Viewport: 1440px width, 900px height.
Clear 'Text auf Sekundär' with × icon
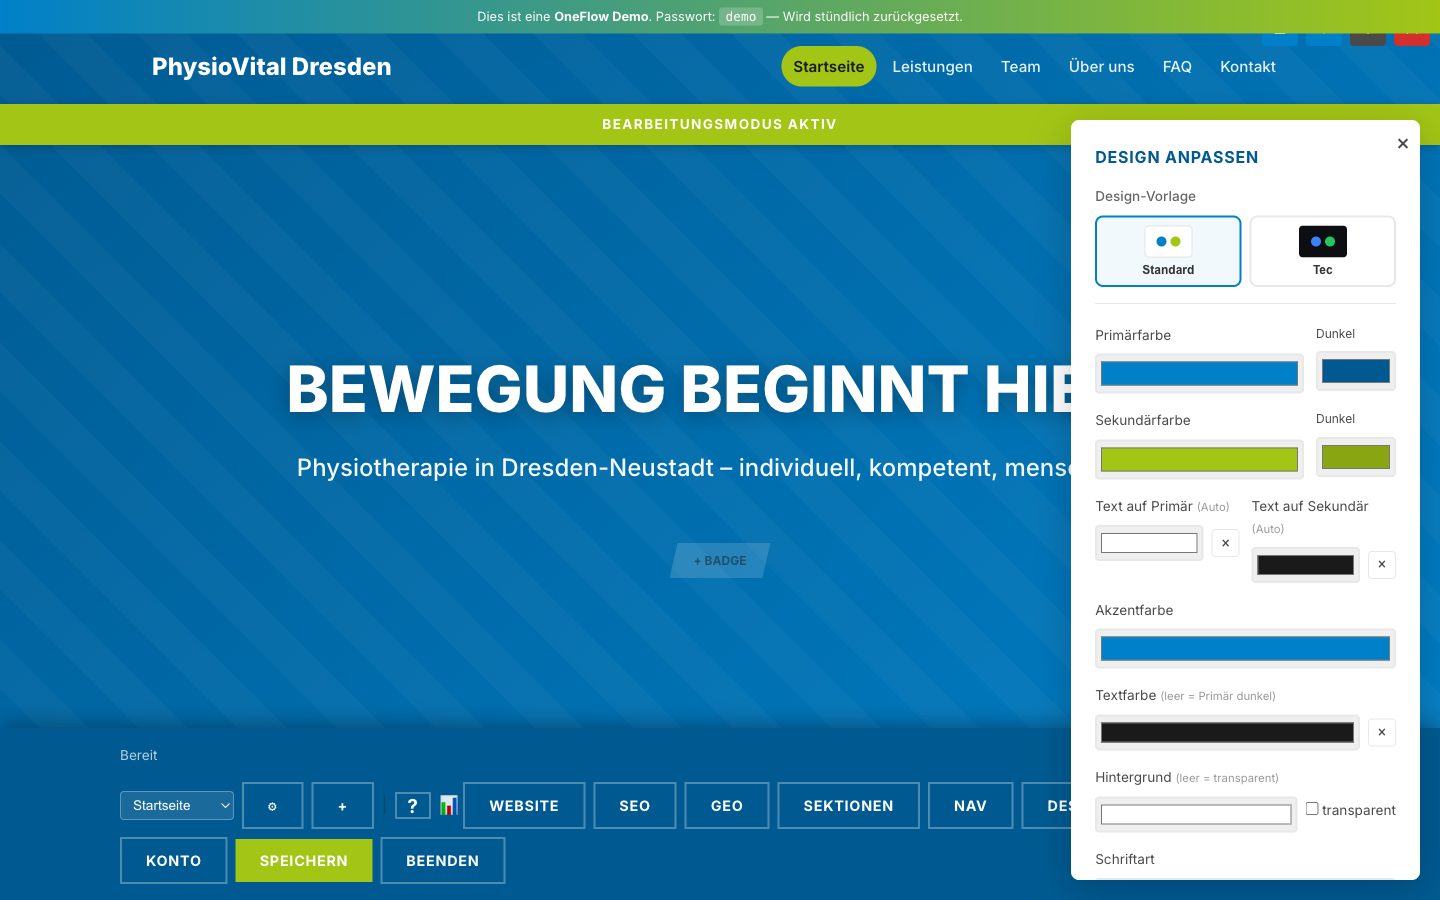click(1381, 565)
